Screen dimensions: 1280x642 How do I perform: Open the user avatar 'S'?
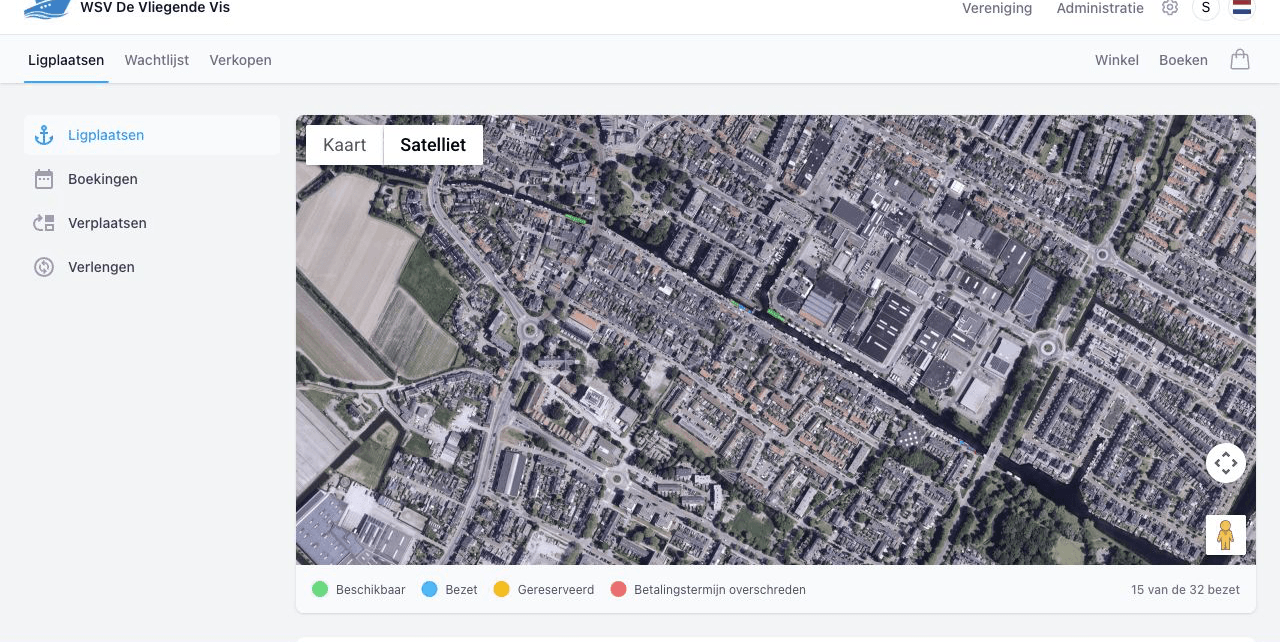[x=1206, y=8]
